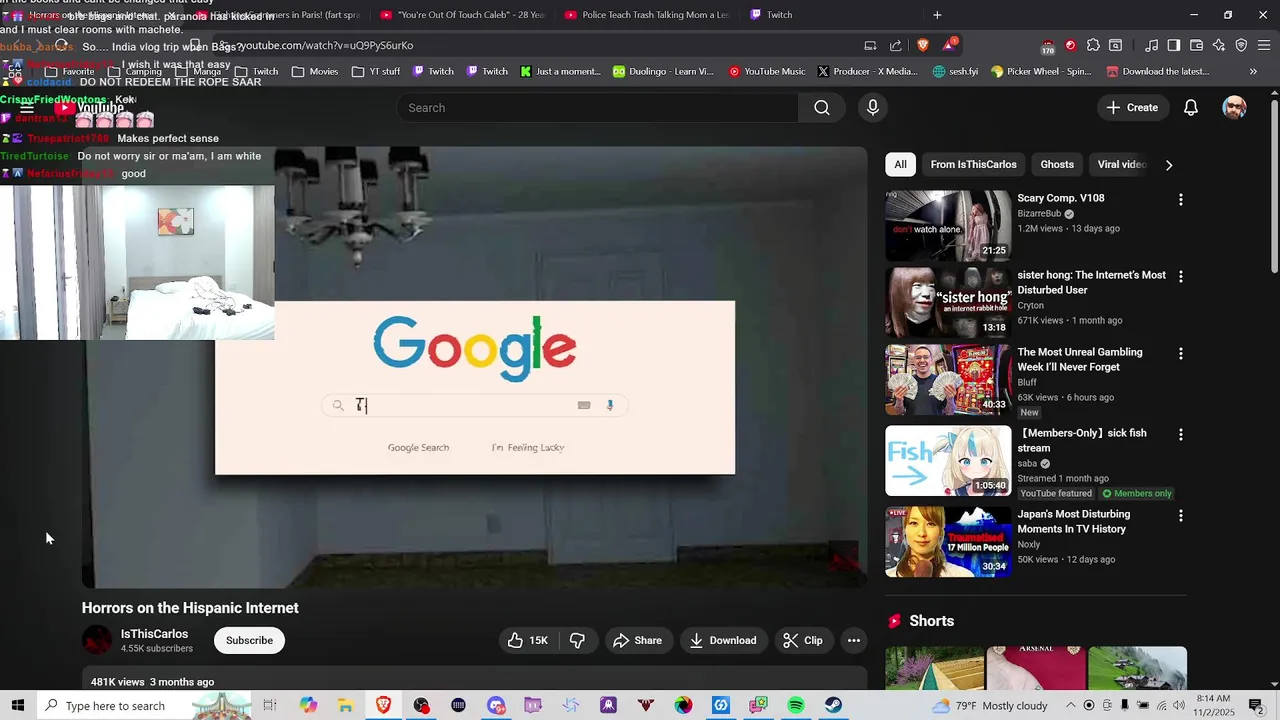Open the sick fish stream thumbnail
Viewport: 1280px width, 720px height.
click(948, 461)
